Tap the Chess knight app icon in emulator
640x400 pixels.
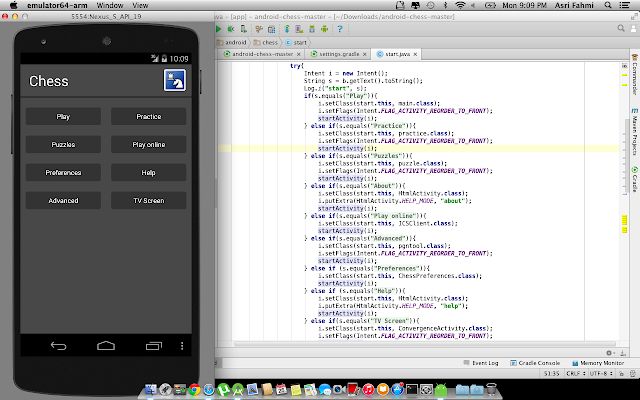tap(175, 80)
